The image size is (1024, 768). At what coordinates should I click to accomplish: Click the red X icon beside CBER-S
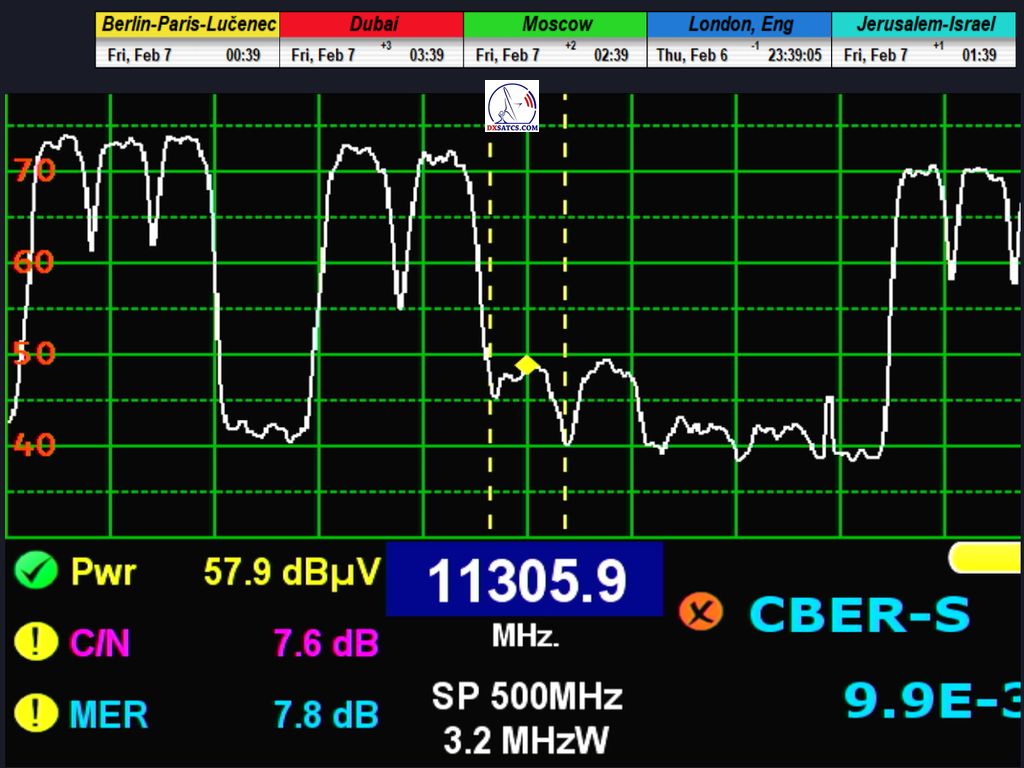coord(700,611)
